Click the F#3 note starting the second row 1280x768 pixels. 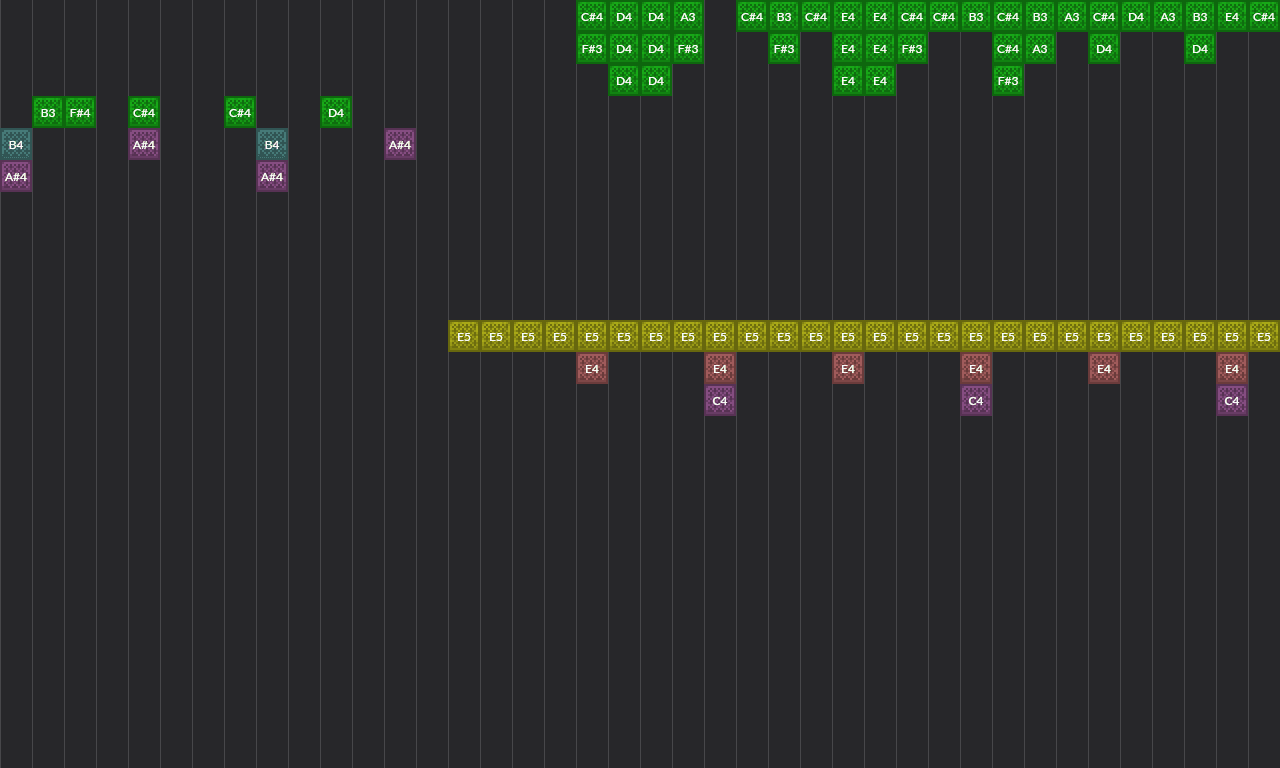(591, 48)
